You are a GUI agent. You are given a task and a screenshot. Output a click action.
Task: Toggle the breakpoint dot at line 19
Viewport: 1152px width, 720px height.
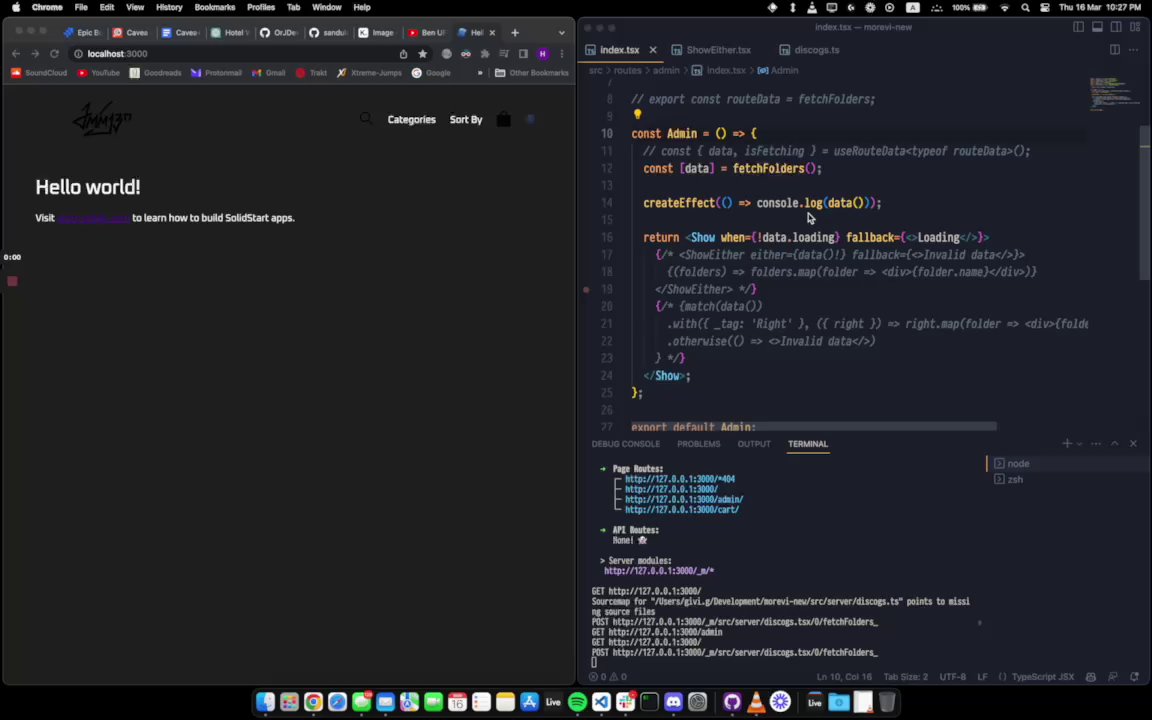tap(586, 289)
